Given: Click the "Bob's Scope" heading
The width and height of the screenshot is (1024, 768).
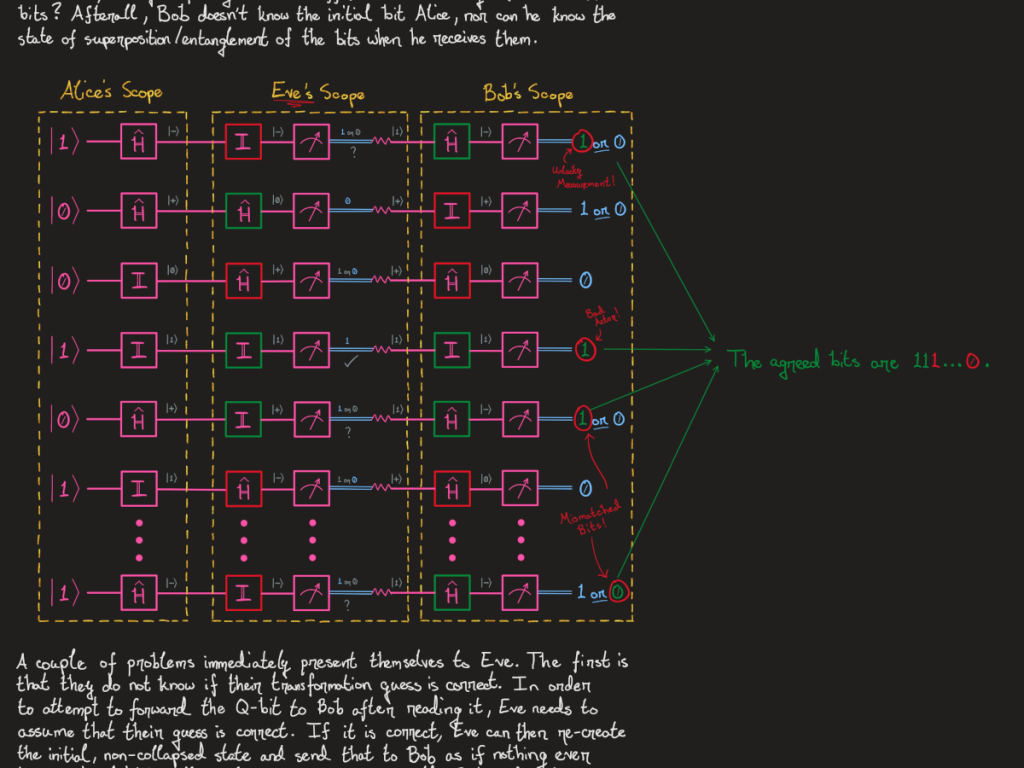Looking at the screenshot, I should 528,94.
